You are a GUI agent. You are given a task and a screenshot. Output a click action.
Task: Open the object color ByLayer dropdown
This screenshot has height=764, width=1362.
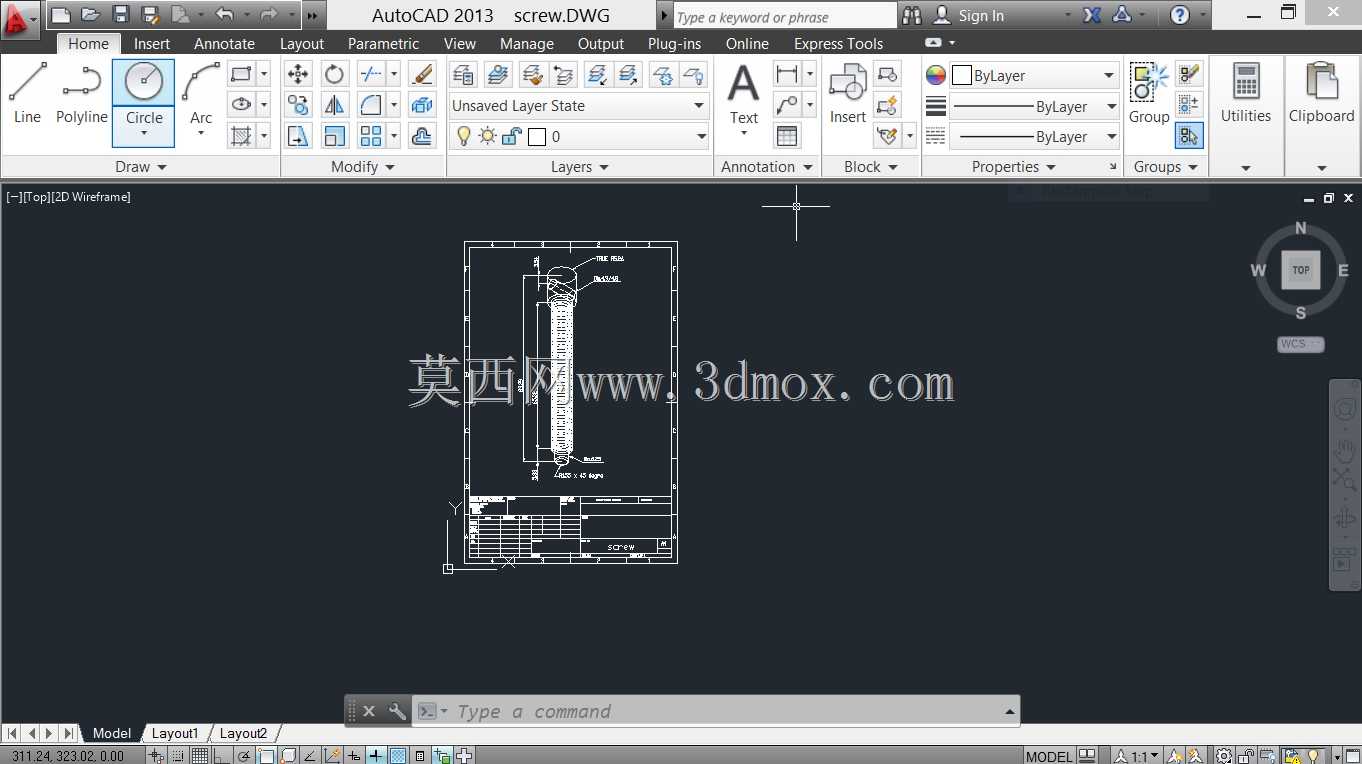click(x=1033, y=76)
